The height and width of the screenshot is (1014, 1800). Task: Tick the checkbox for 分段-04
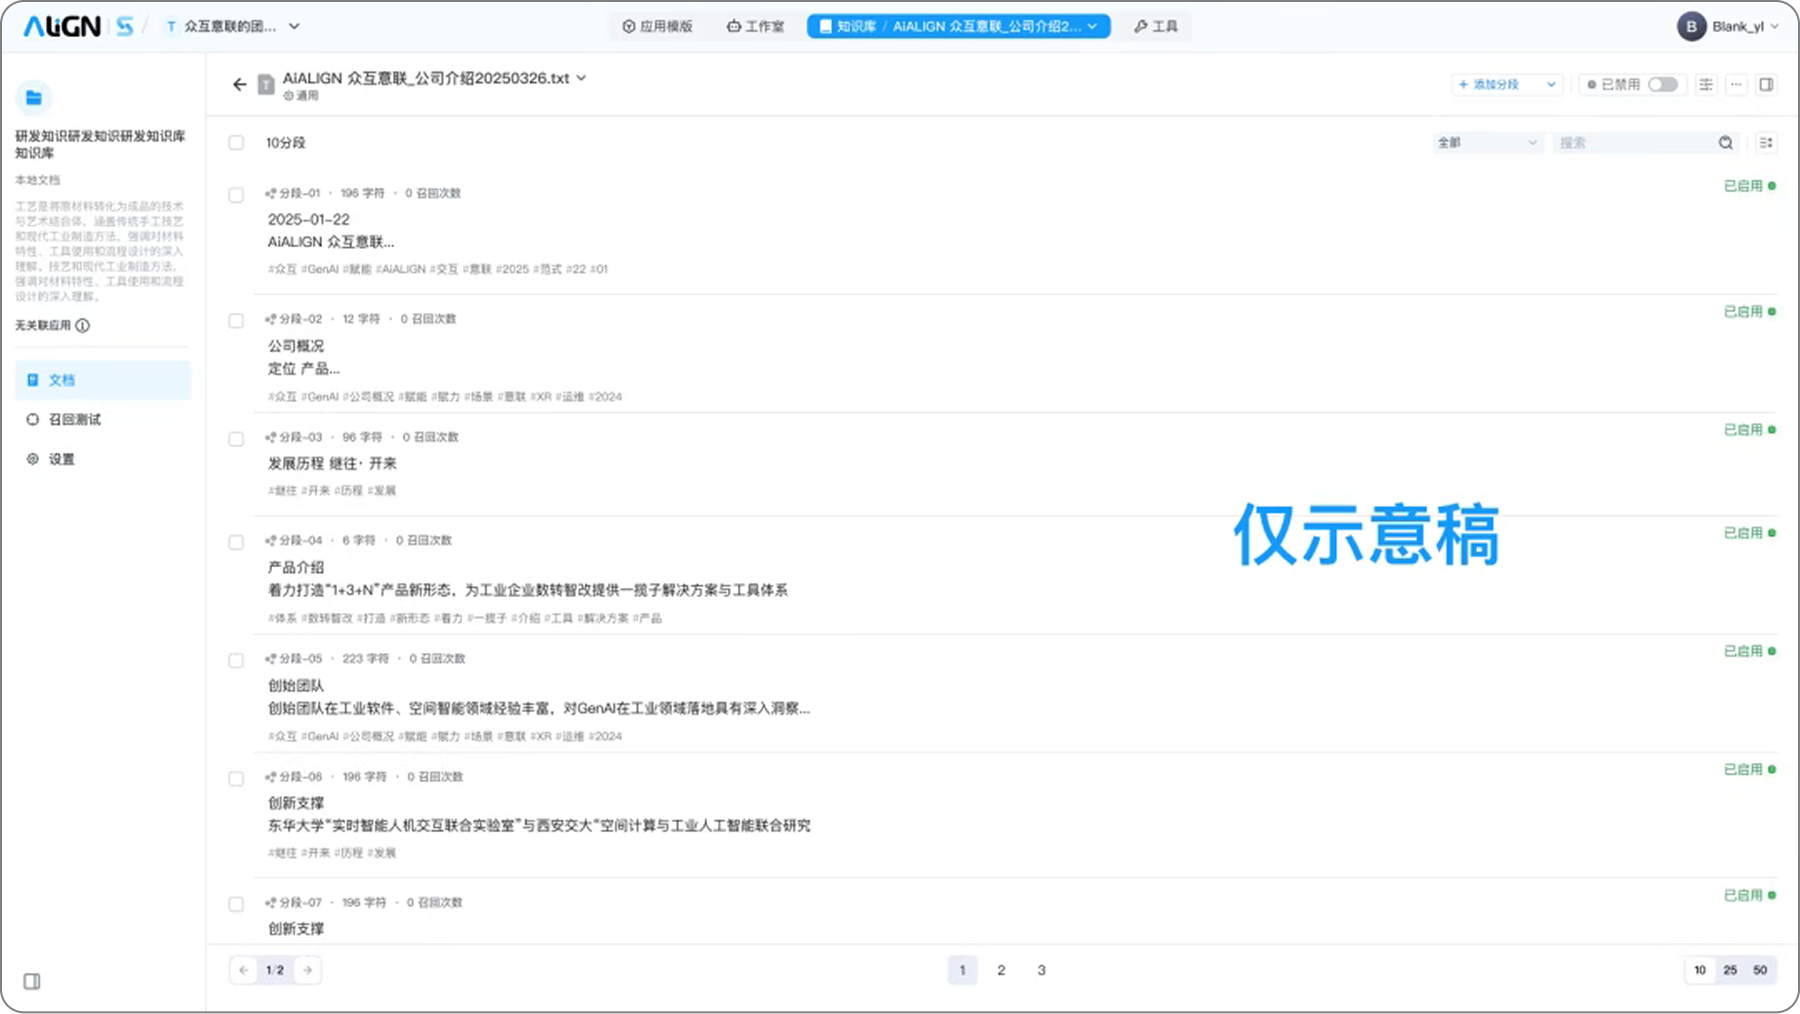(236, 542)
